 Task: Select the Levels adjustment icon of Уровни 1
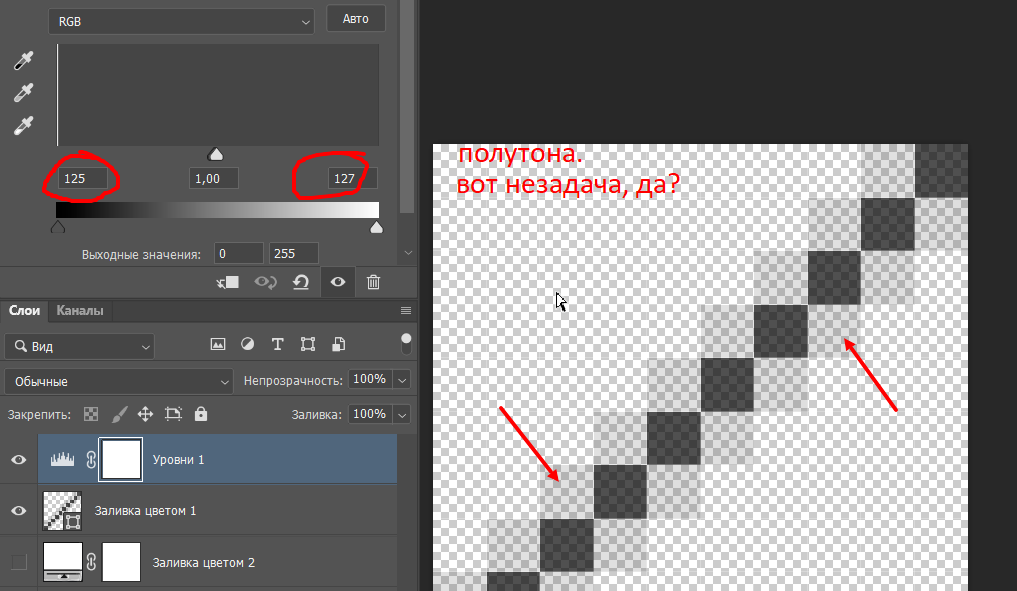62,459
